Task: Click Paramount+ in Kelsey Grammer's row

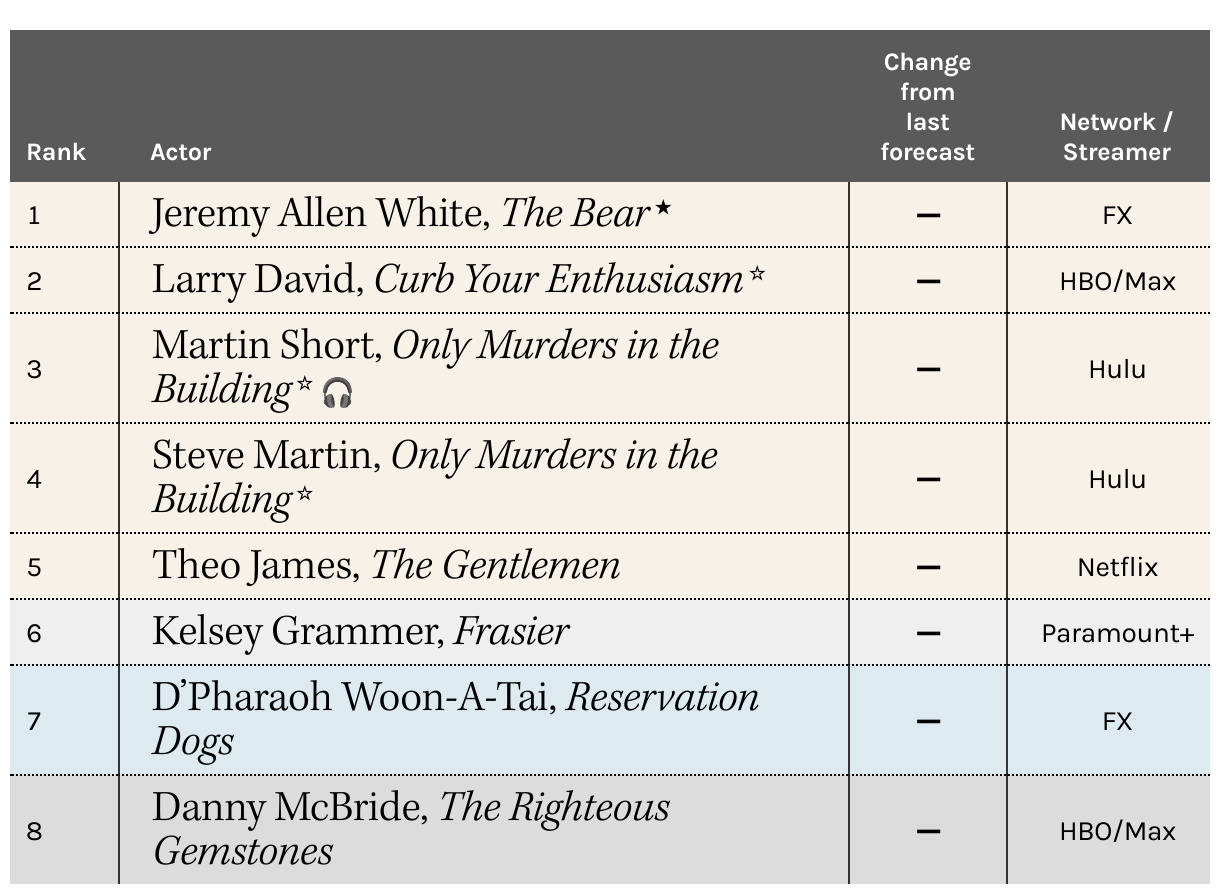Action: [1117, 633]
